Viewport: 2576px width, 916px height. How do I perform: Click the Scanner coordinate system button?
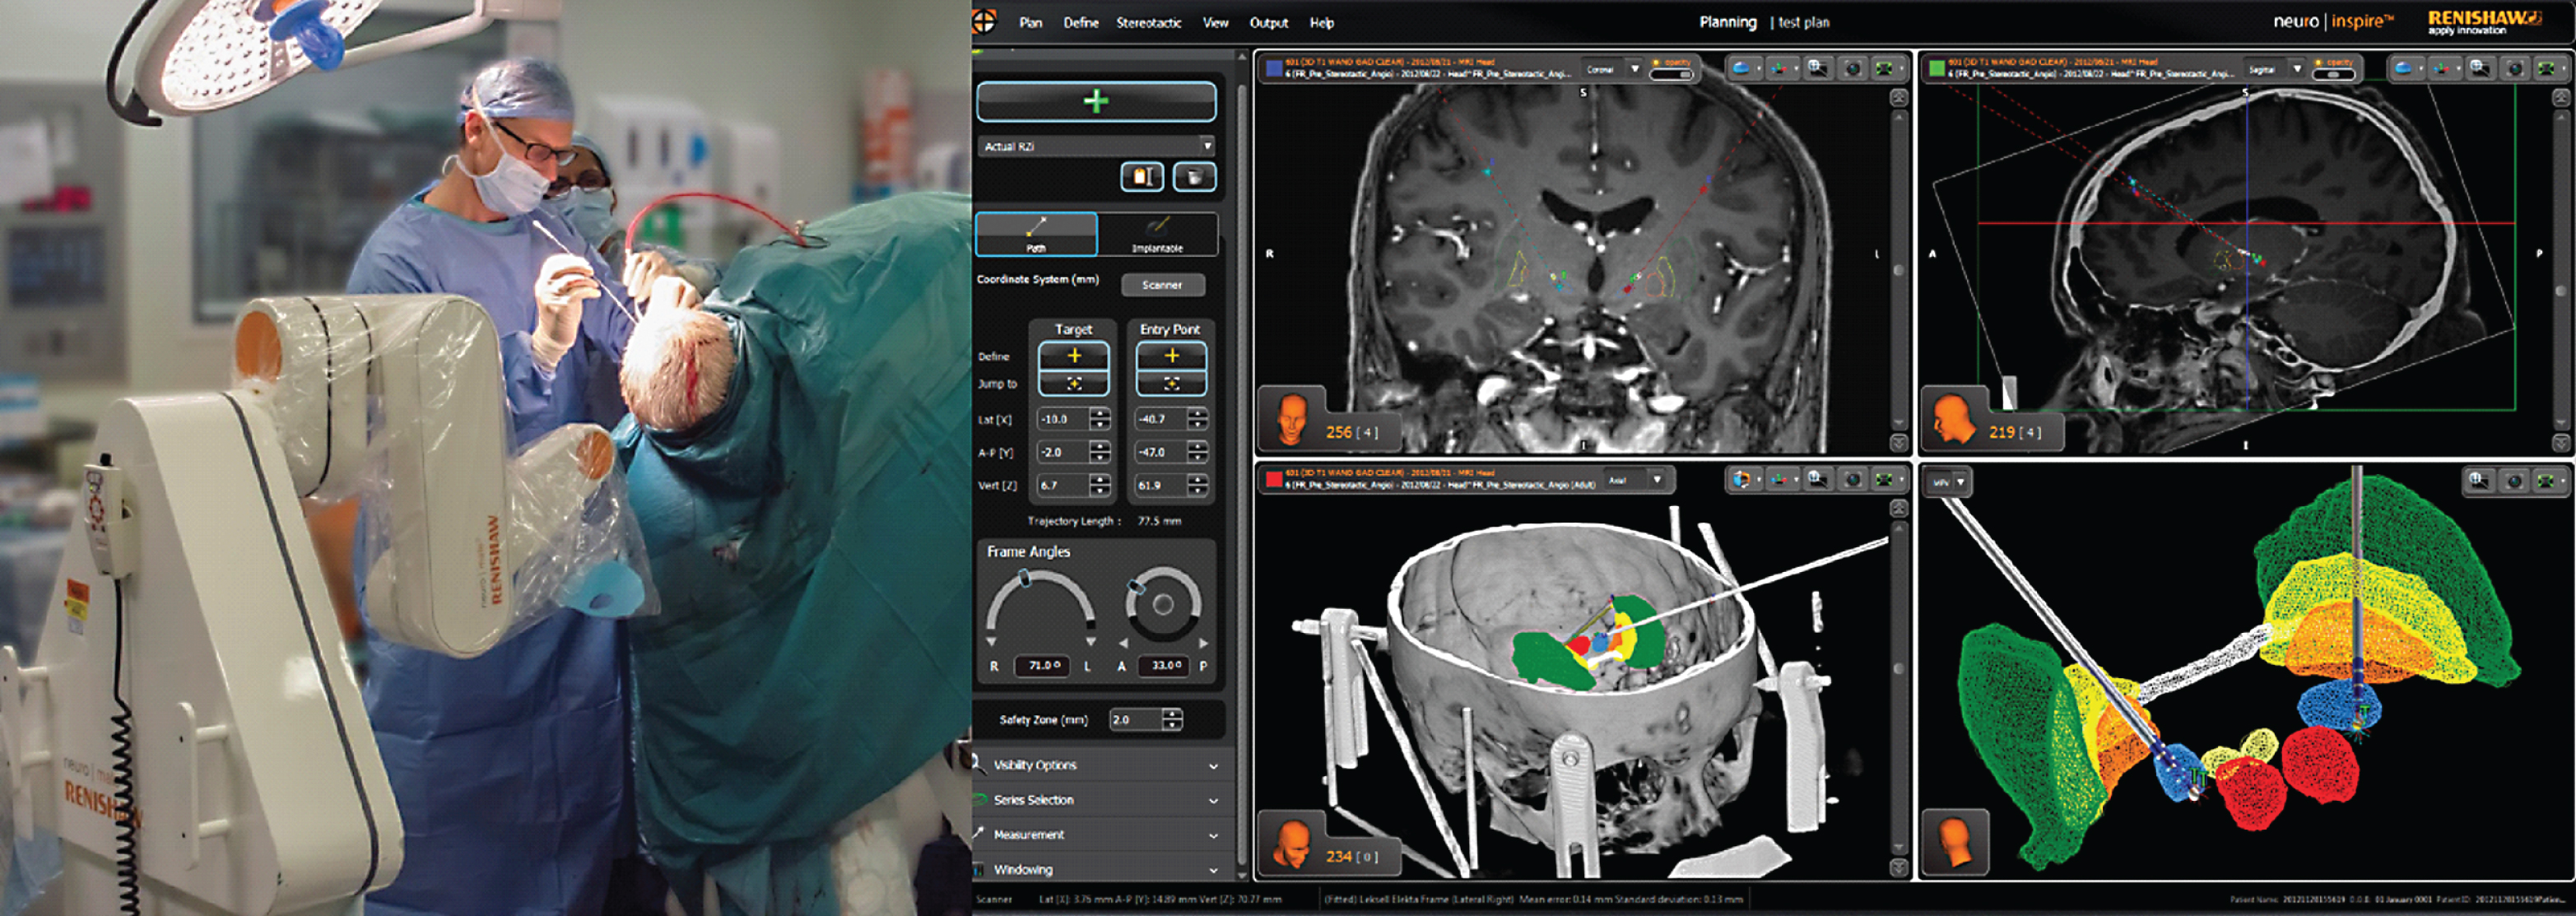[1162, 285]
